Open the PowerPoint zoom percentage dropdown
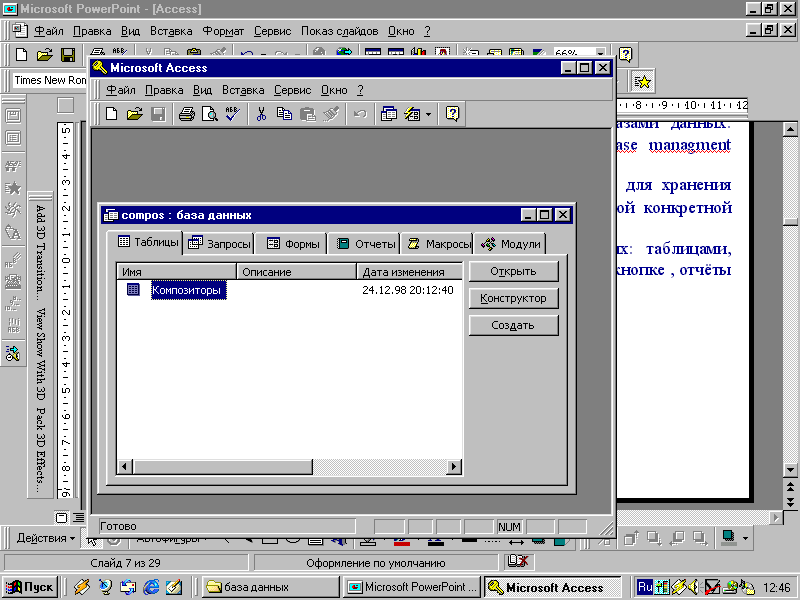Viewport: 800px width, 600px height. [601, 53]
